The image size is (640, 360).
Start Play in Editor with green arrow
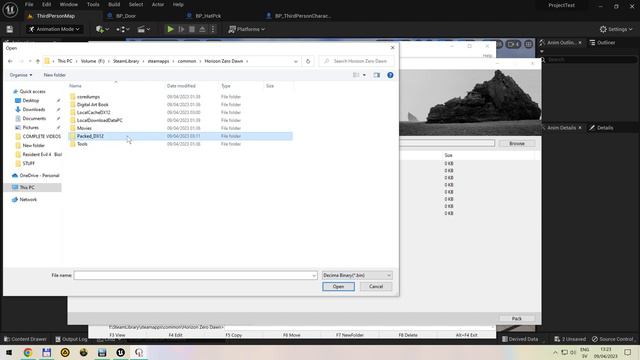coord(170,29)
